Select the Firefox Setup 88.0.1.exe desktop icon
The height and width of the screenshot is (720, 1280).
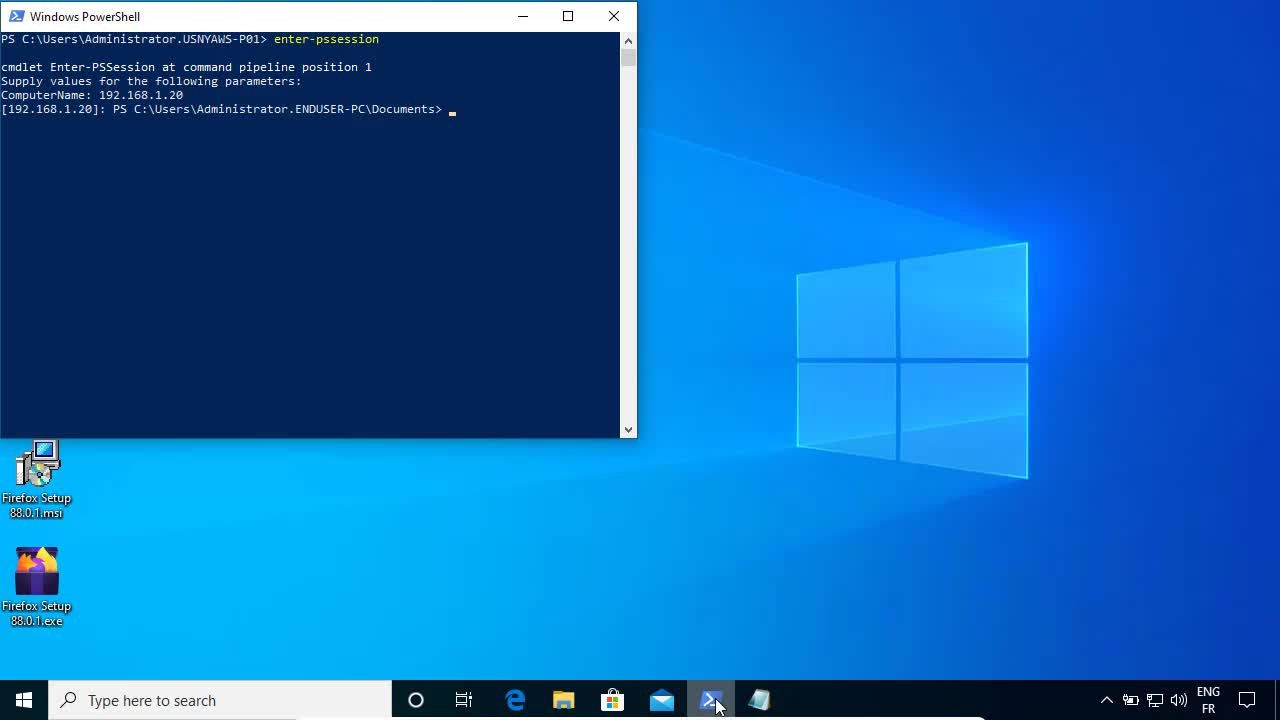point(37,578)
